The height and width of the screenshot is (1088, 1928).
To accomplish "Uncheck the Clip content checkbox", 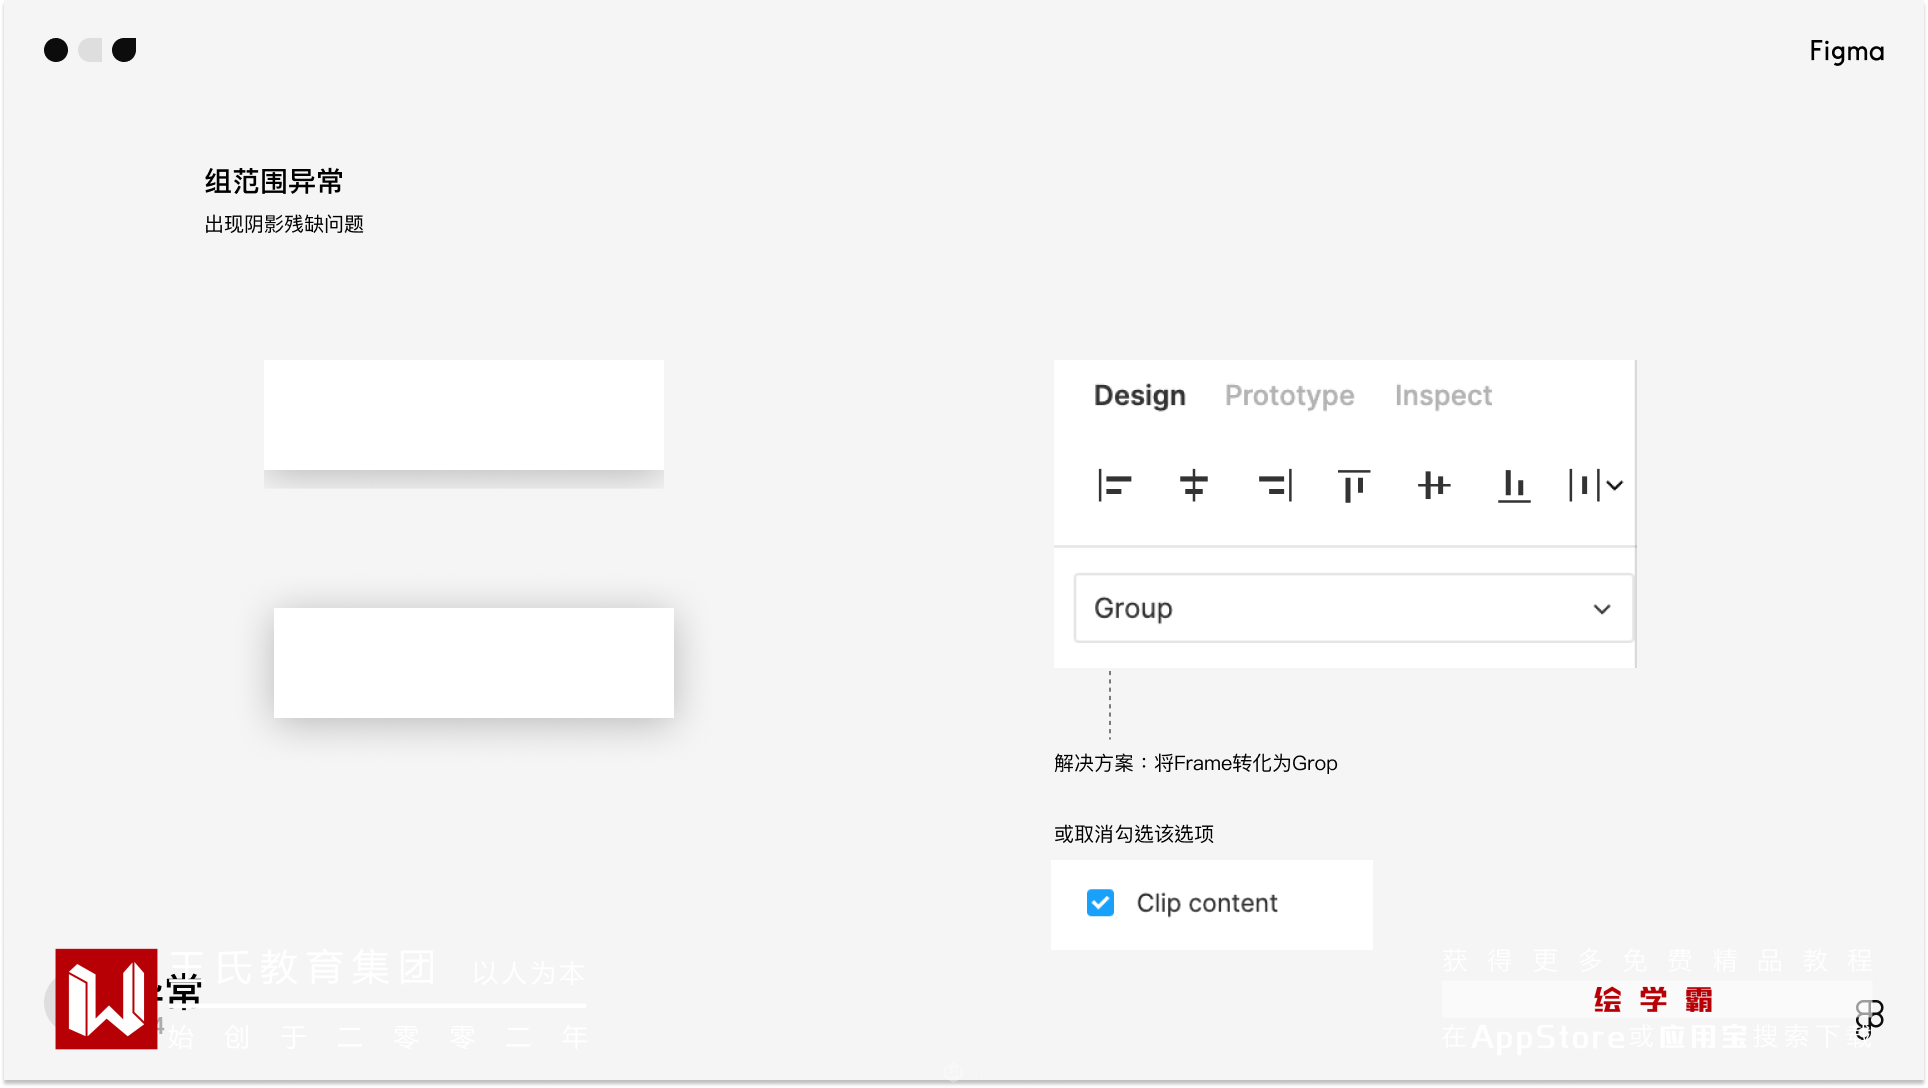I will pyautogui.click(x=1100, y=903).
